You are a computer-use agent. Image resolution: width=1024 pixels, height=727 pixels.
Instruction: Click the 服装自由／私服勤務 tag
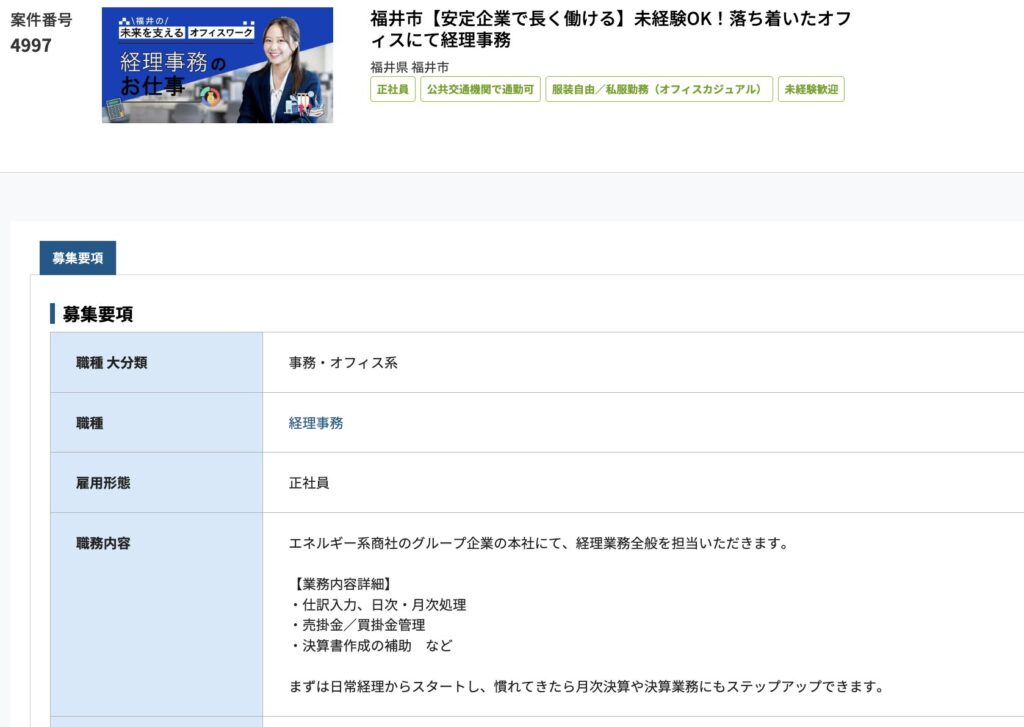pyautogui.click(x=658, y=89)
